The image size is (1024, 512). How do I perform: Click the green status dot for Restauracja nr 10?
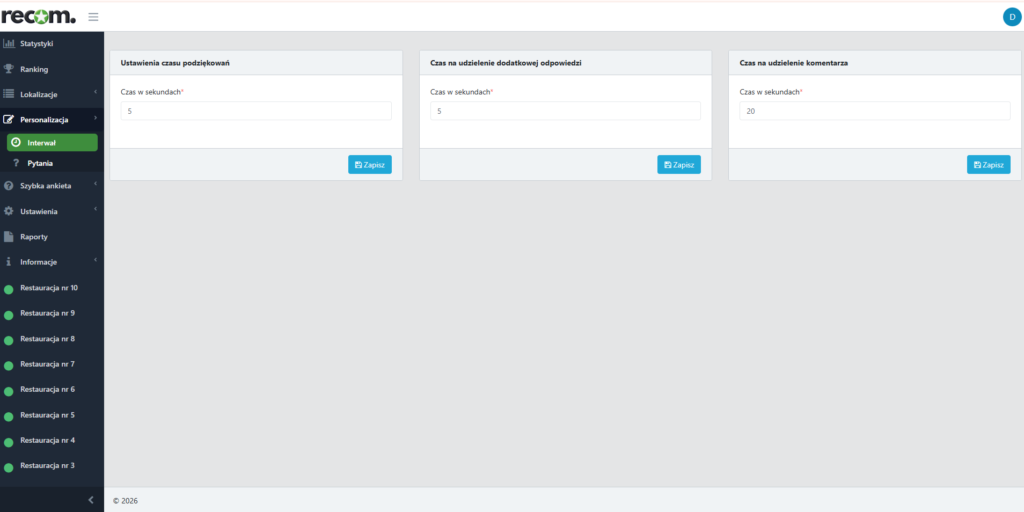coord(9,289)
